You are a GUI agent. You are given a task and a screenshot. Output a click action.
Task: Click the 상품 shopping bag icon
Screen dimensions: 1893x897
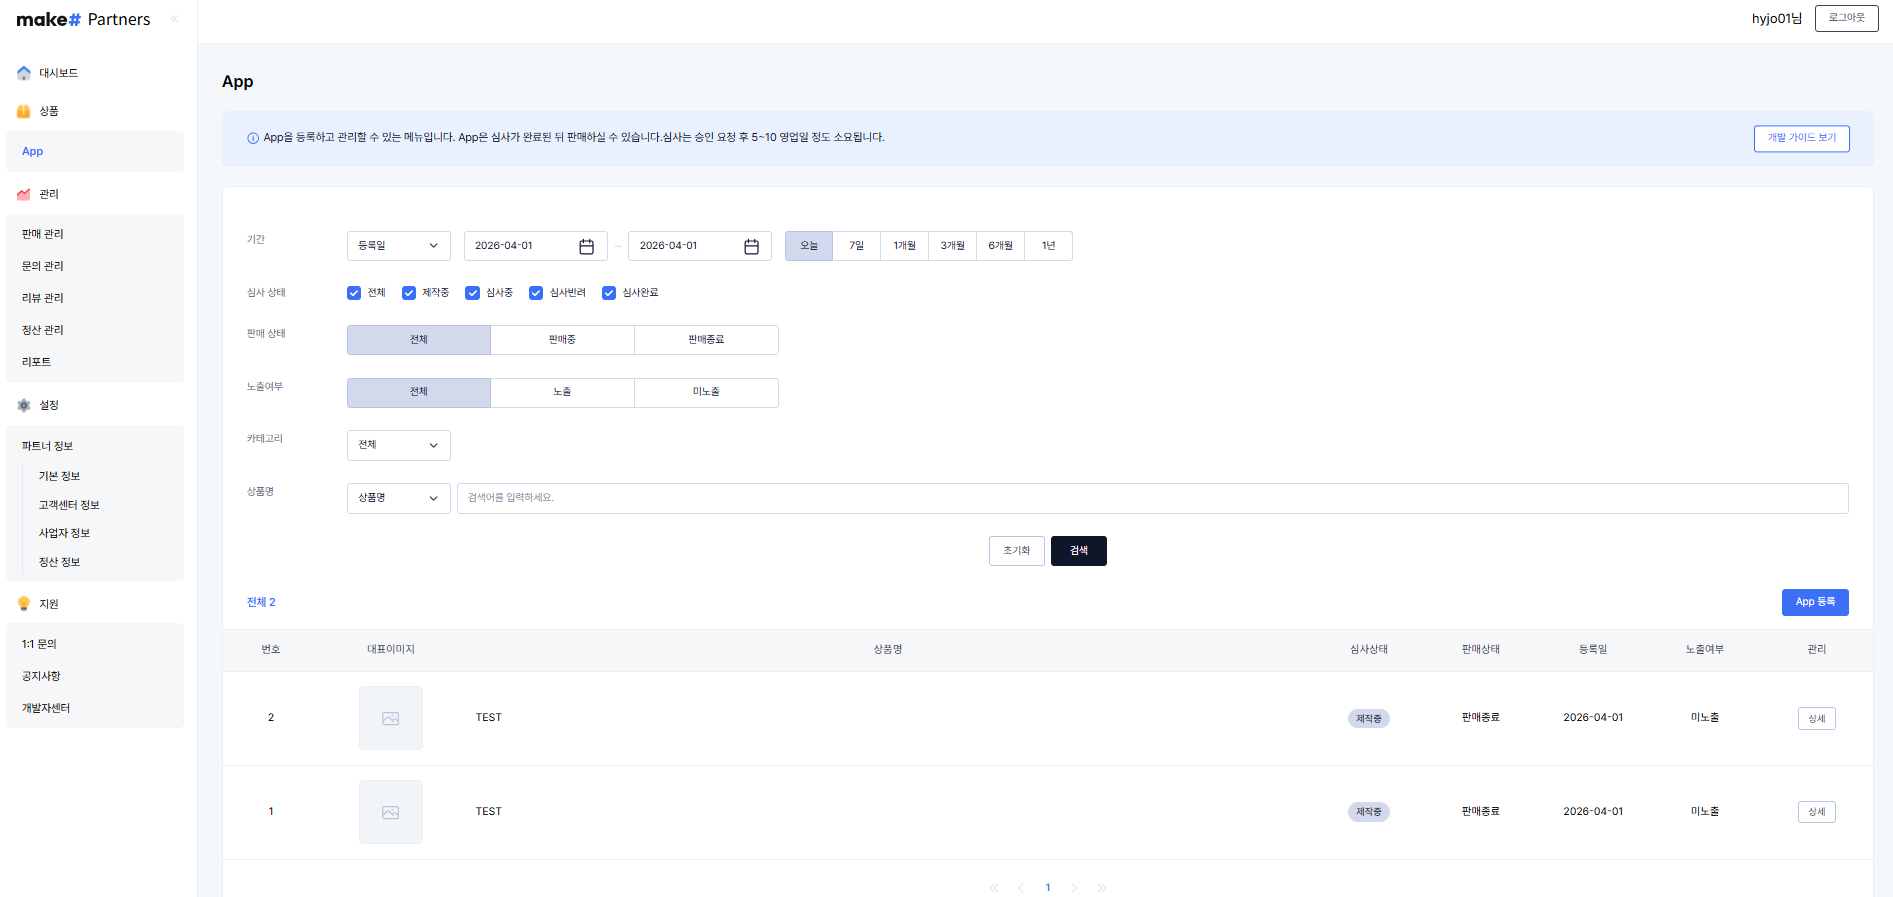coord(24,111)
